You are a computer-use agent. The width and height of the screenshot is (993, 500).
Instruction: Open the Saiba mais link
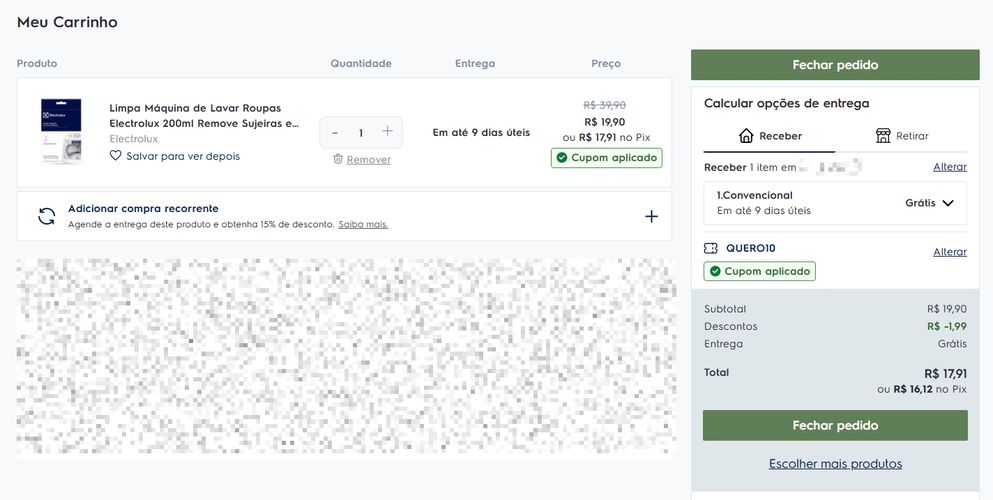click(x=363, y=224)
